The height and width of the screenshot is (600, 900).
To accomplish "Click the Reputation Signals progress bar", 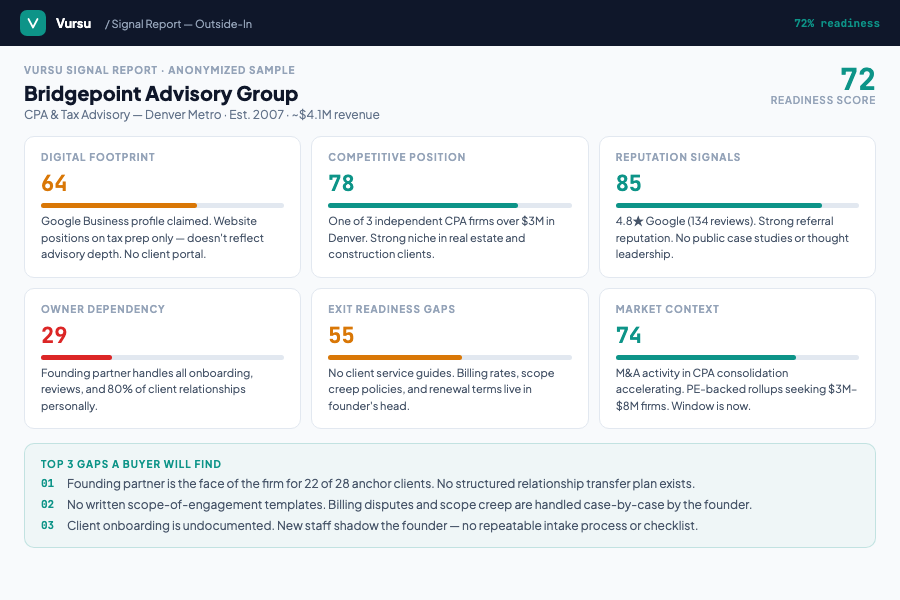I will tap(738, 206).
